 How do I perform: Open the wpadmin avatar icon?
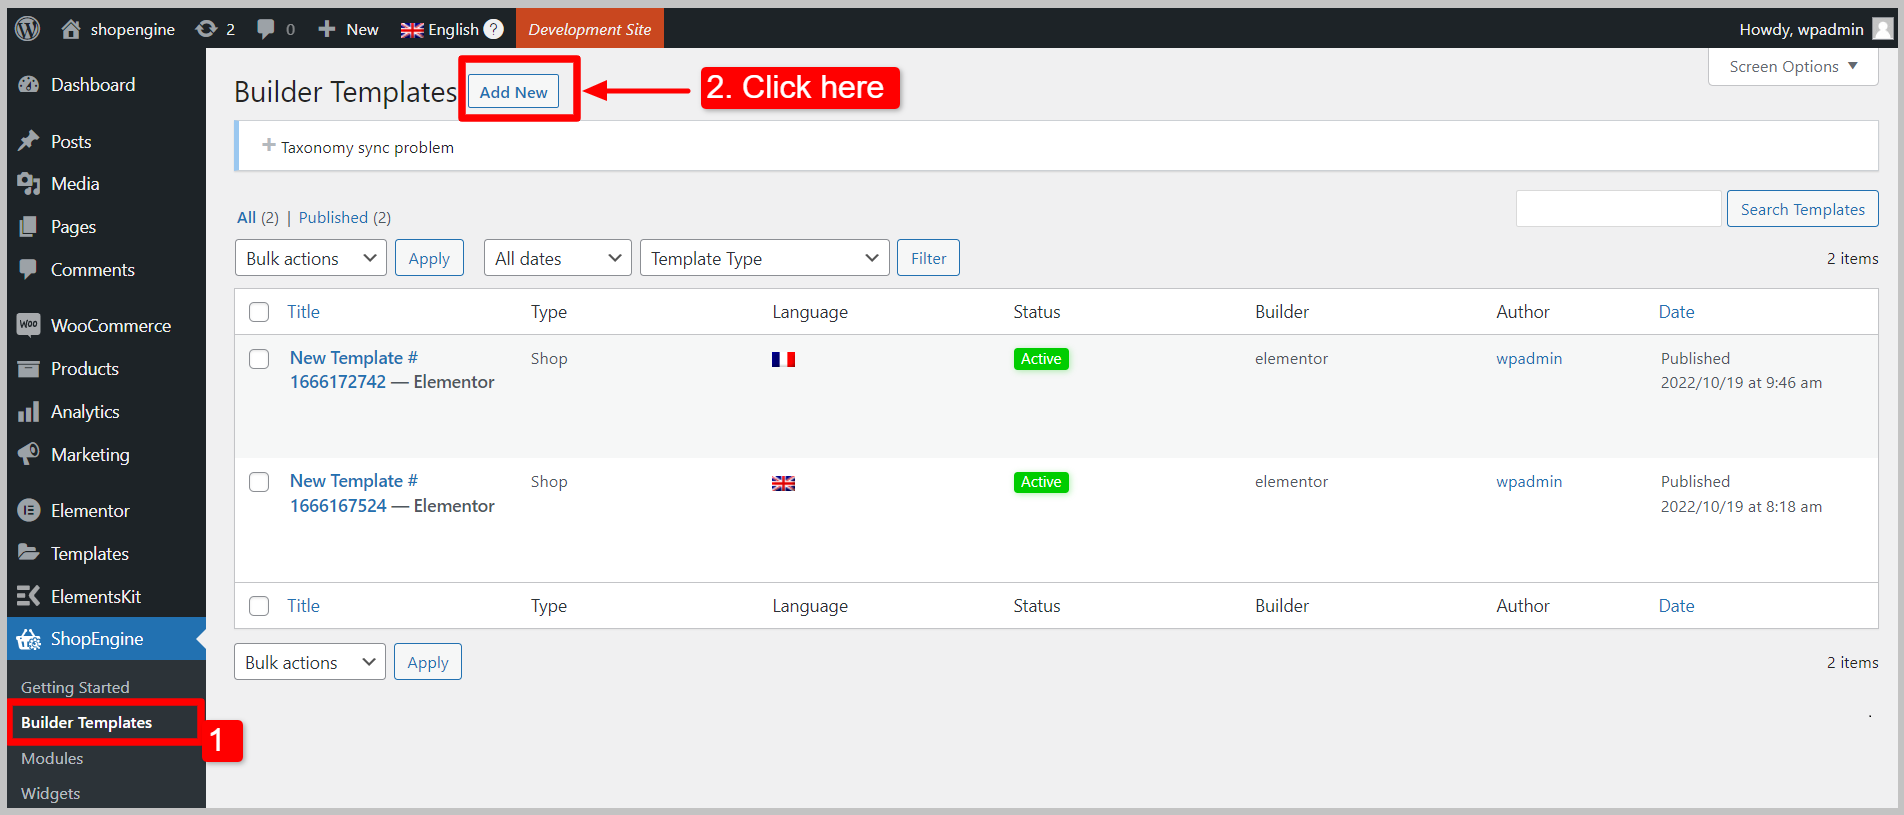[1883, 29]
